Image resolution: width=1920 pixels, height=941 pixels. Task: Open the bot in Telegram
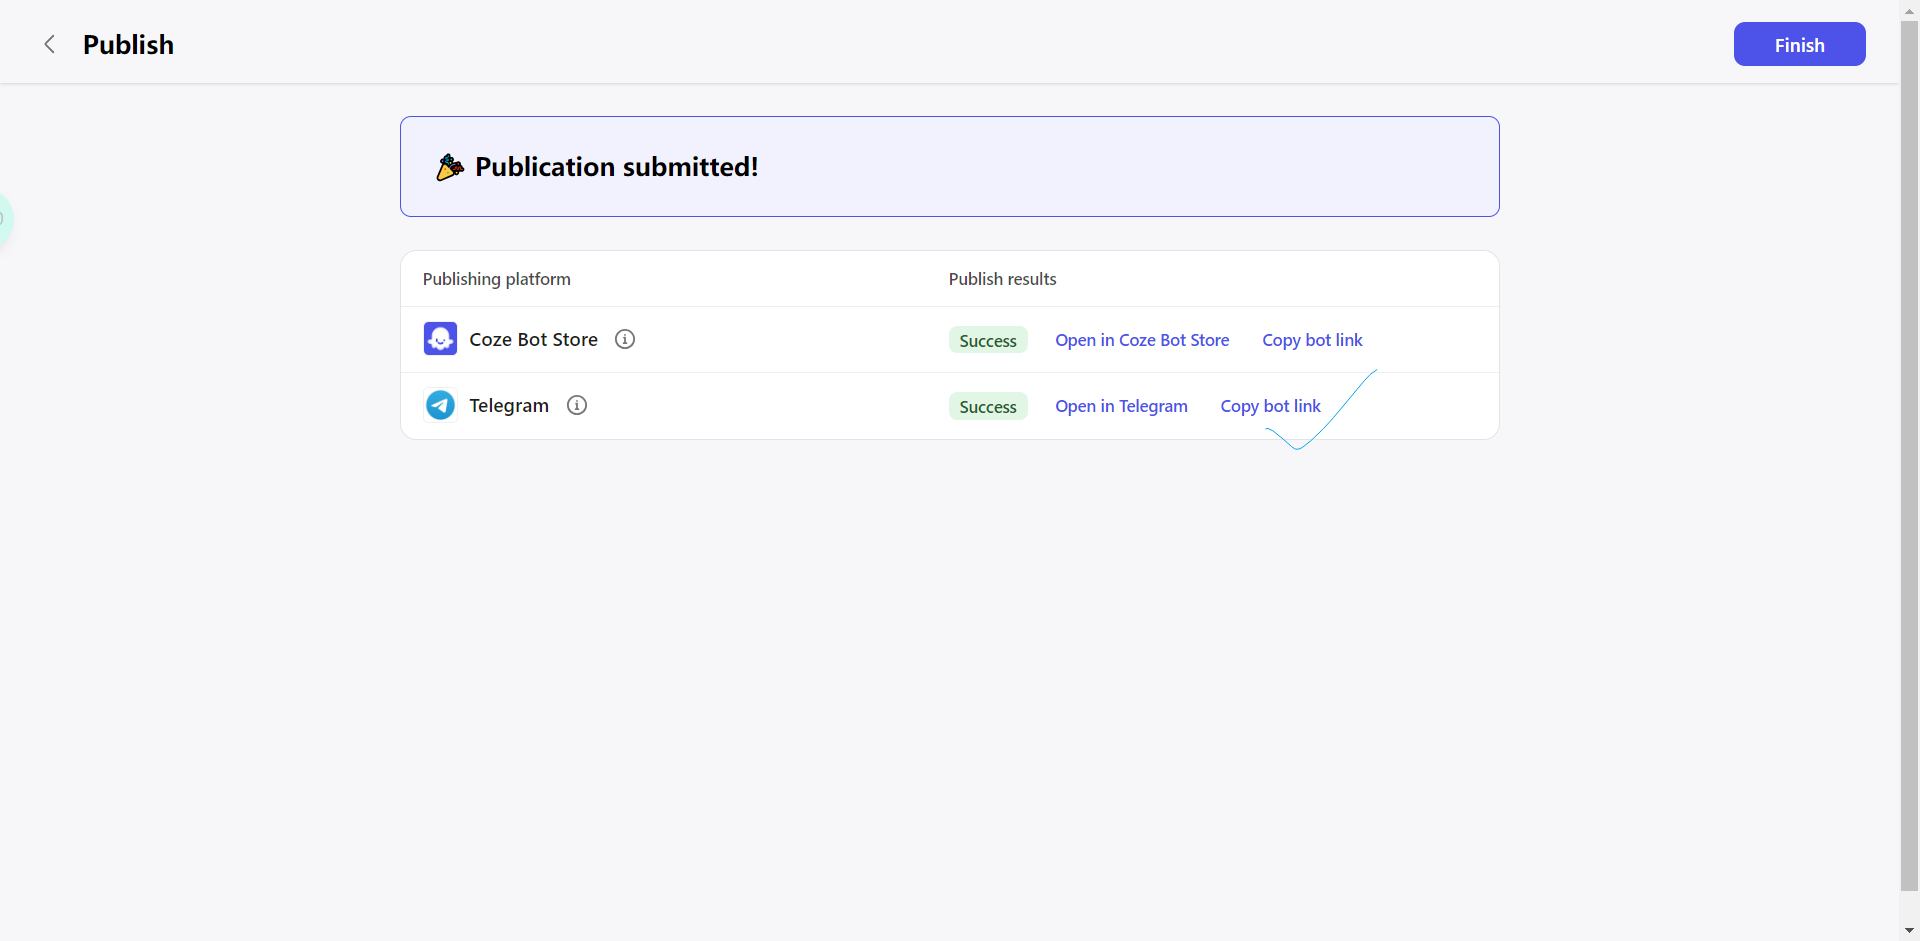click(x=1121, y=406)
